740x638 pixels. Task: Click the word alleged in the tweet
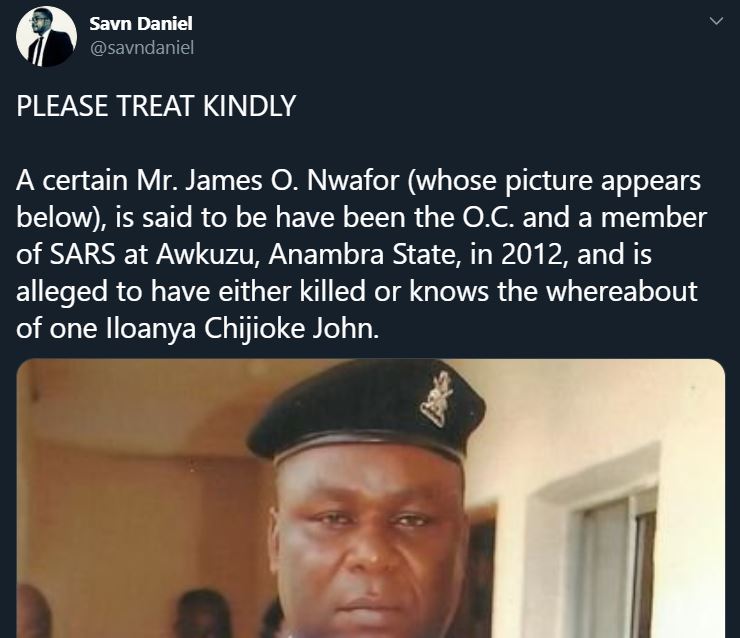pos(62,292)
